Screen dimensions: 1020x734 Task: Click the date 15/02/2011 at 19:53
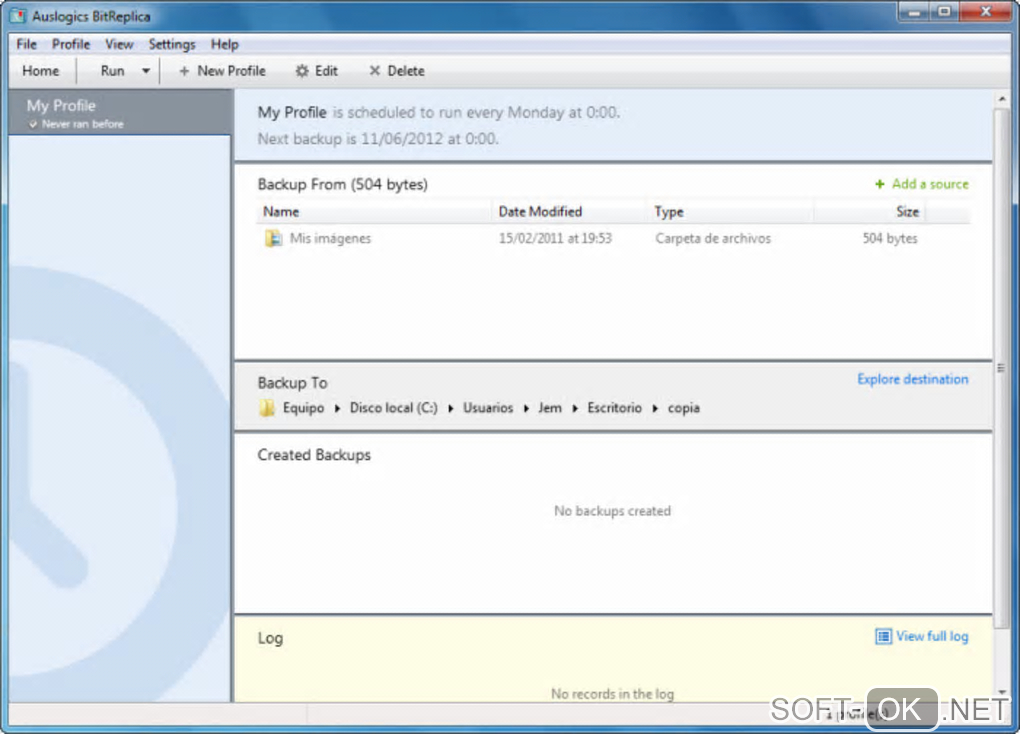coord(555,238)
